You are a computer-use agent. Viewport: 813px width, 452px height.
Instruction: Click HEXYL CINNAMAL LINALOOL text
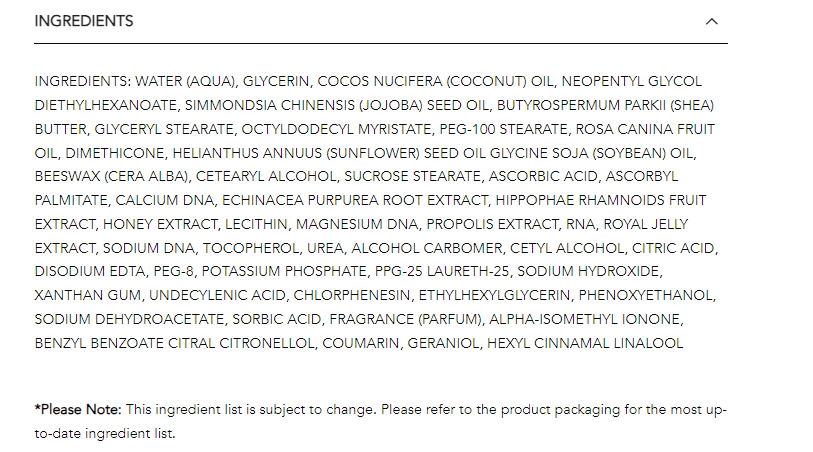pos(585,343)
